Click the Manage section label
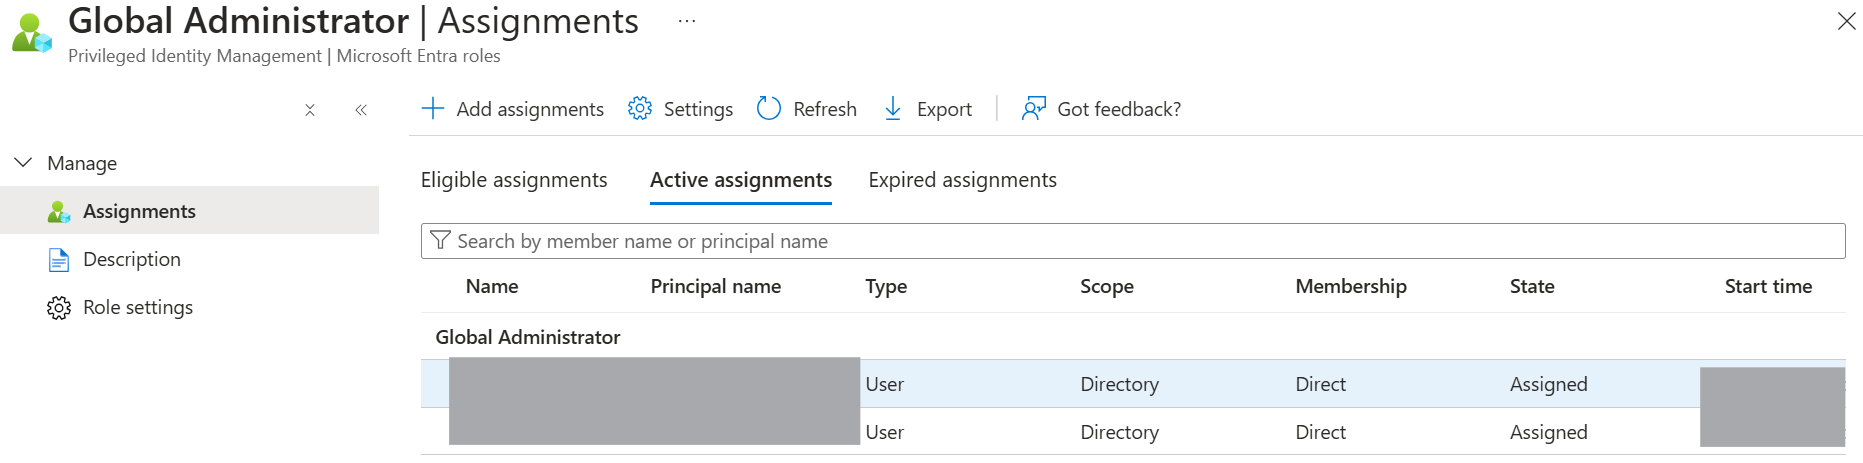Screen dimensions: 1863x463 (x=82, y=163)
